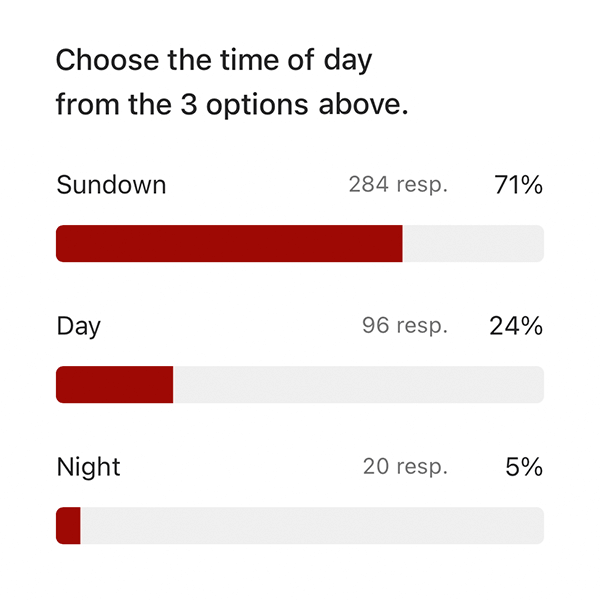The height and width of the screenshot is (600, 600).
Task: Click the 5% result for Night
Action: click(x=524, y=467)
